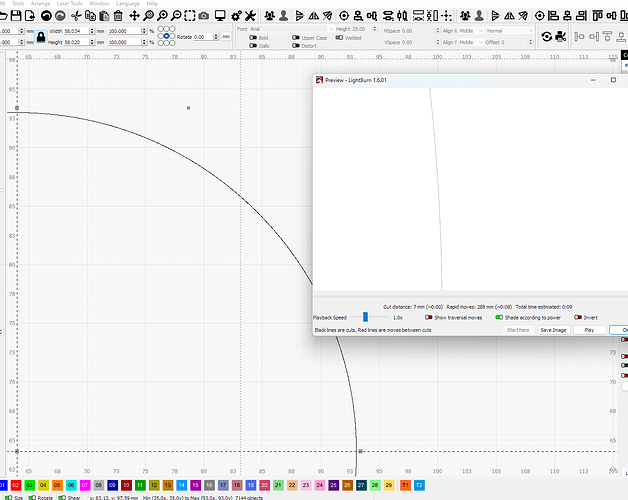The width and height of the screenshot is (628, 500).
Task: Open Align Y Middle dropdown
Action: (x=471, y=42)
